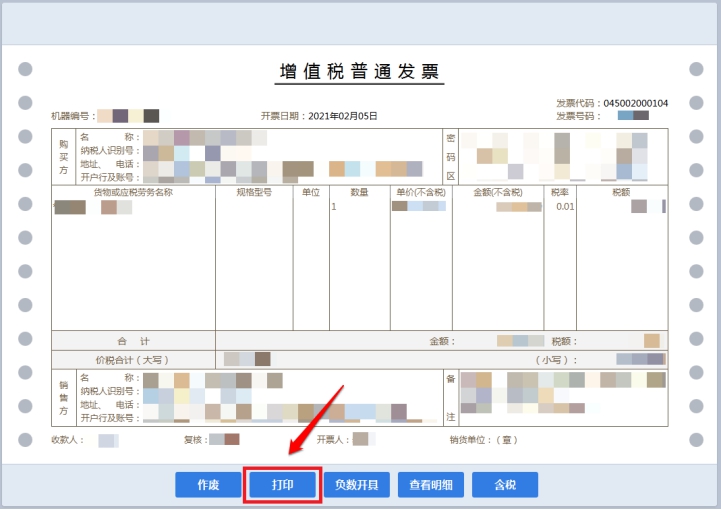Image resolution: width=721 pixels, height=510 pixels.
Task: Click the 收款人 field
Action: (107, 440)
